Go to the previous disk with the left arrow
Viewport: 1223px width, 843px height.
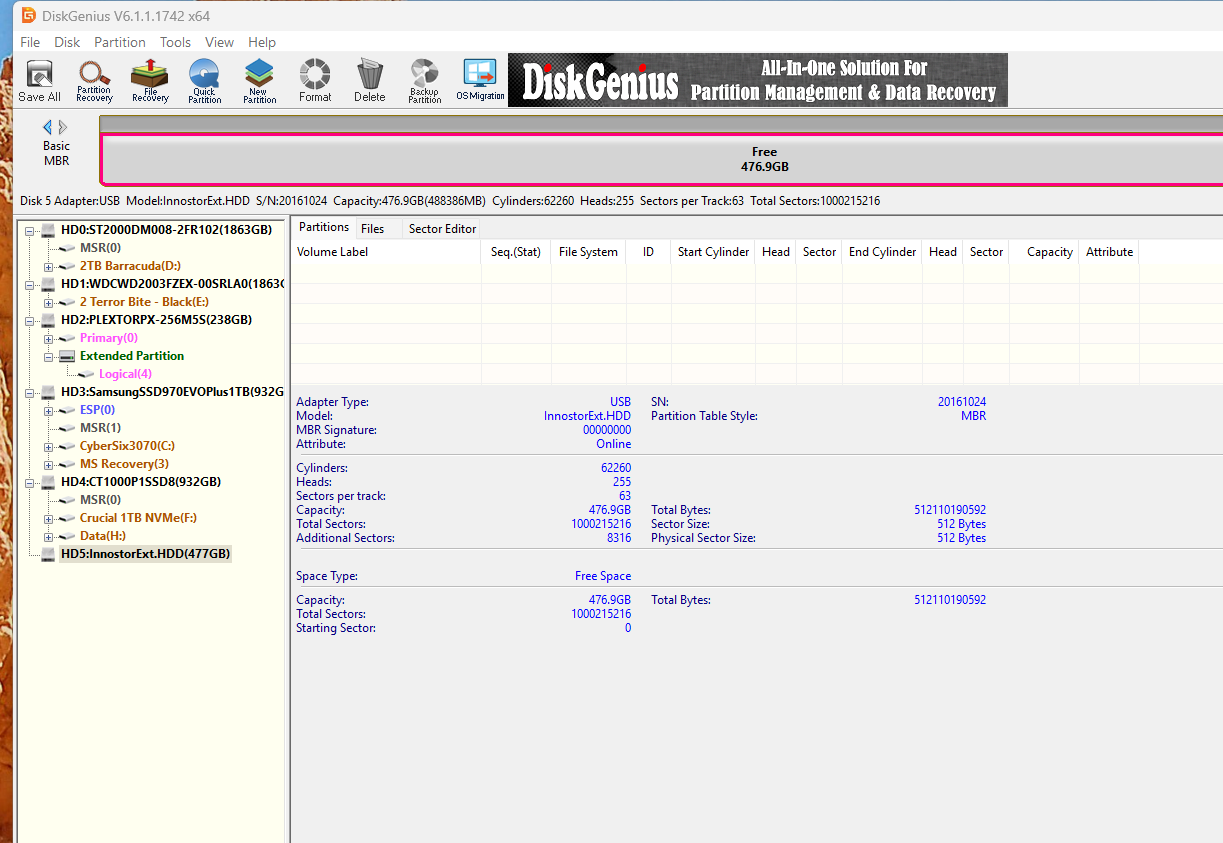click(47, 127)
